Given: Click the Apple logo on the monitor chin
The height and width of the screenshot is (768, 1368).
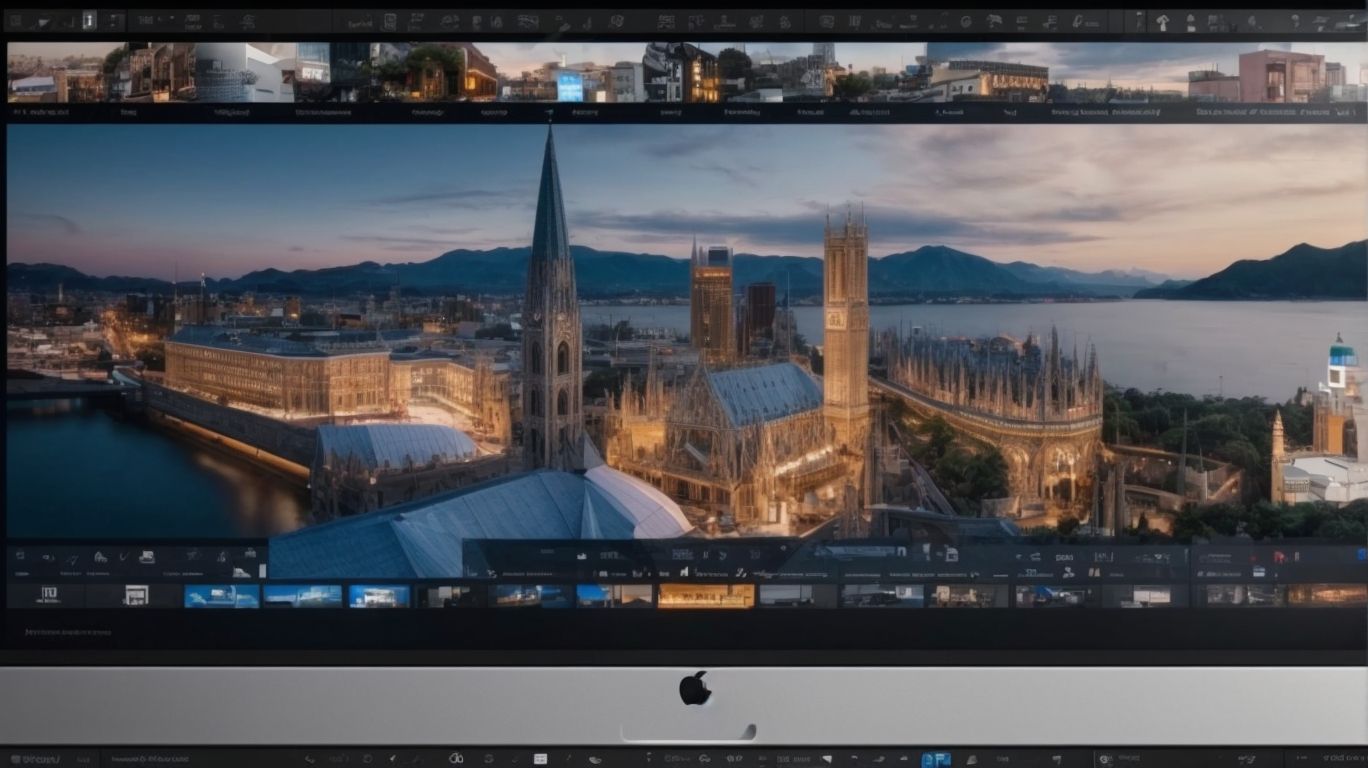Looking at the screenshot, I should click(x=695, y=688).
